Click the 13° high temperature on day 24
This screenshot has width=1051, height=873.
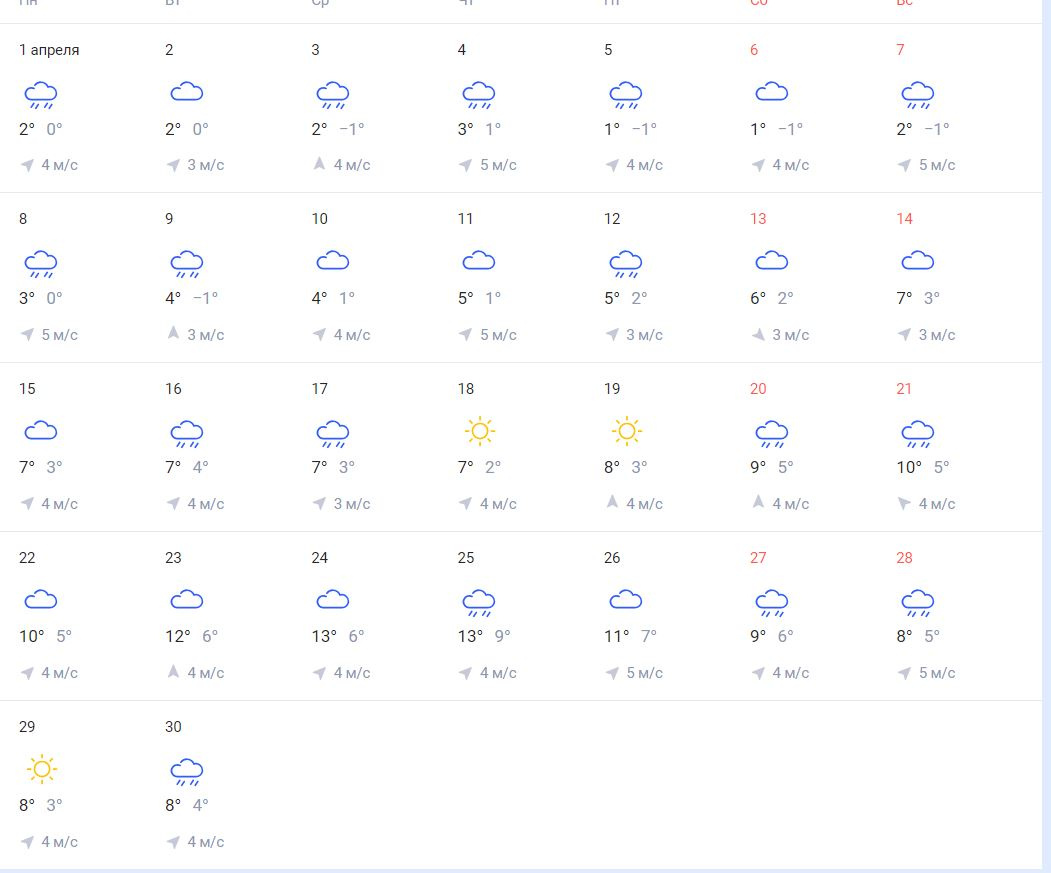click(324, 636)
